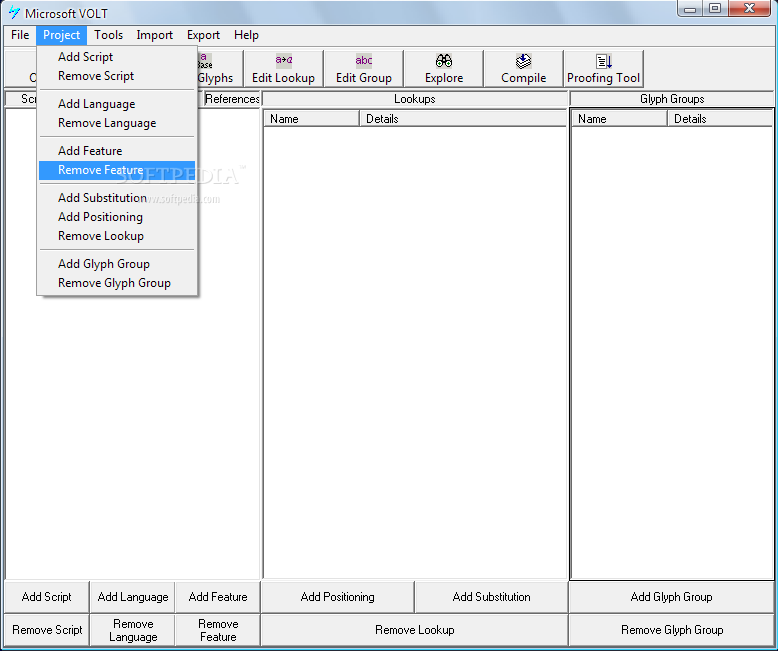Click the bottom Remove Feature button
778x651 pixels.
[218, 630]
